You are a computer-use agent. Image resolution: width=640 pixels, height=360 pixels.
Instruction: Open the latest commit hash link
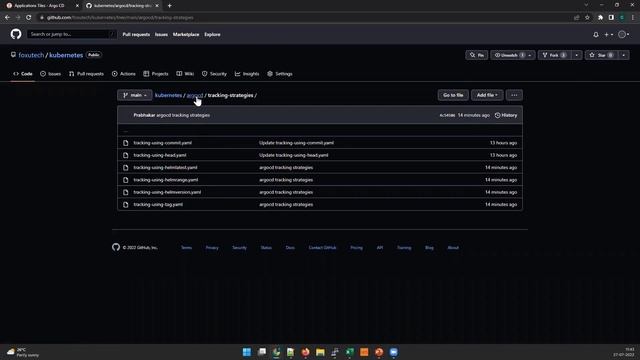[x=447, y=116]
